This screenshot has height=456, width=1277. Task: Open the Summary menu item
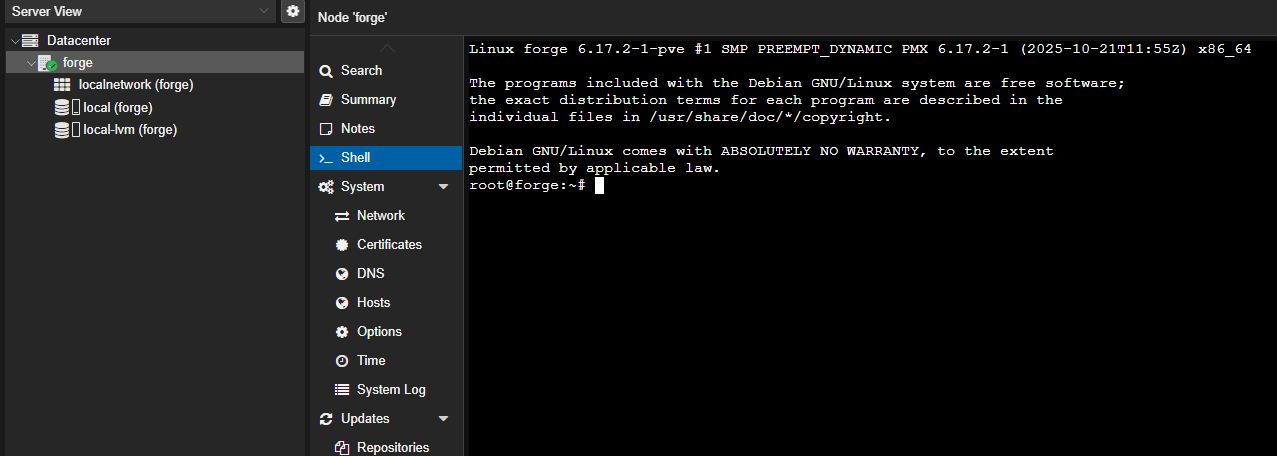(x=368, y=100)
